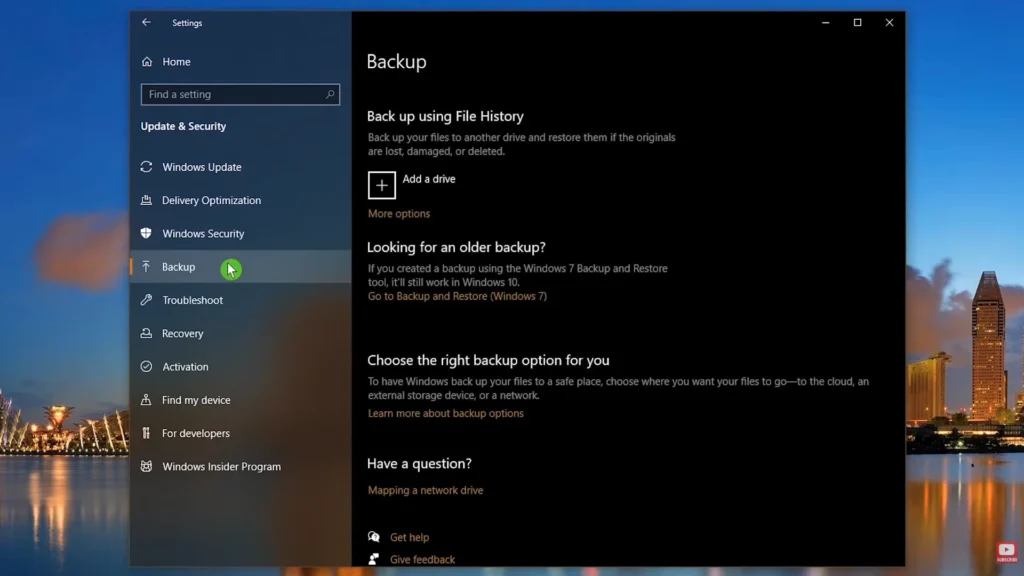This screenshot has height=576, width=1024.
Task: Click Add a drive label
Action: 429,179
